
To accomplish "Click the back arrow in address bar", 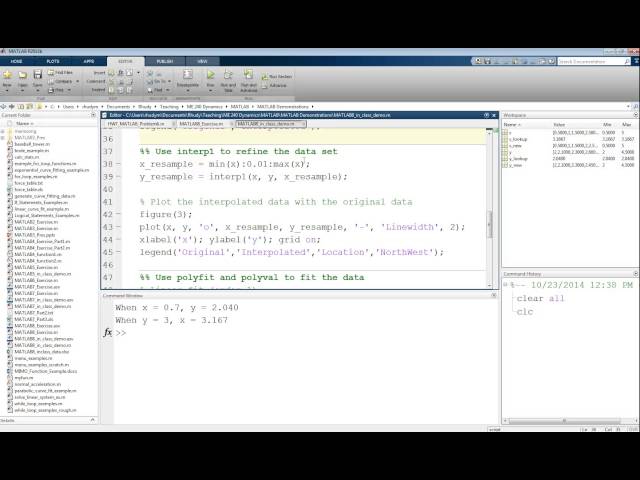I will coord(4,107).
